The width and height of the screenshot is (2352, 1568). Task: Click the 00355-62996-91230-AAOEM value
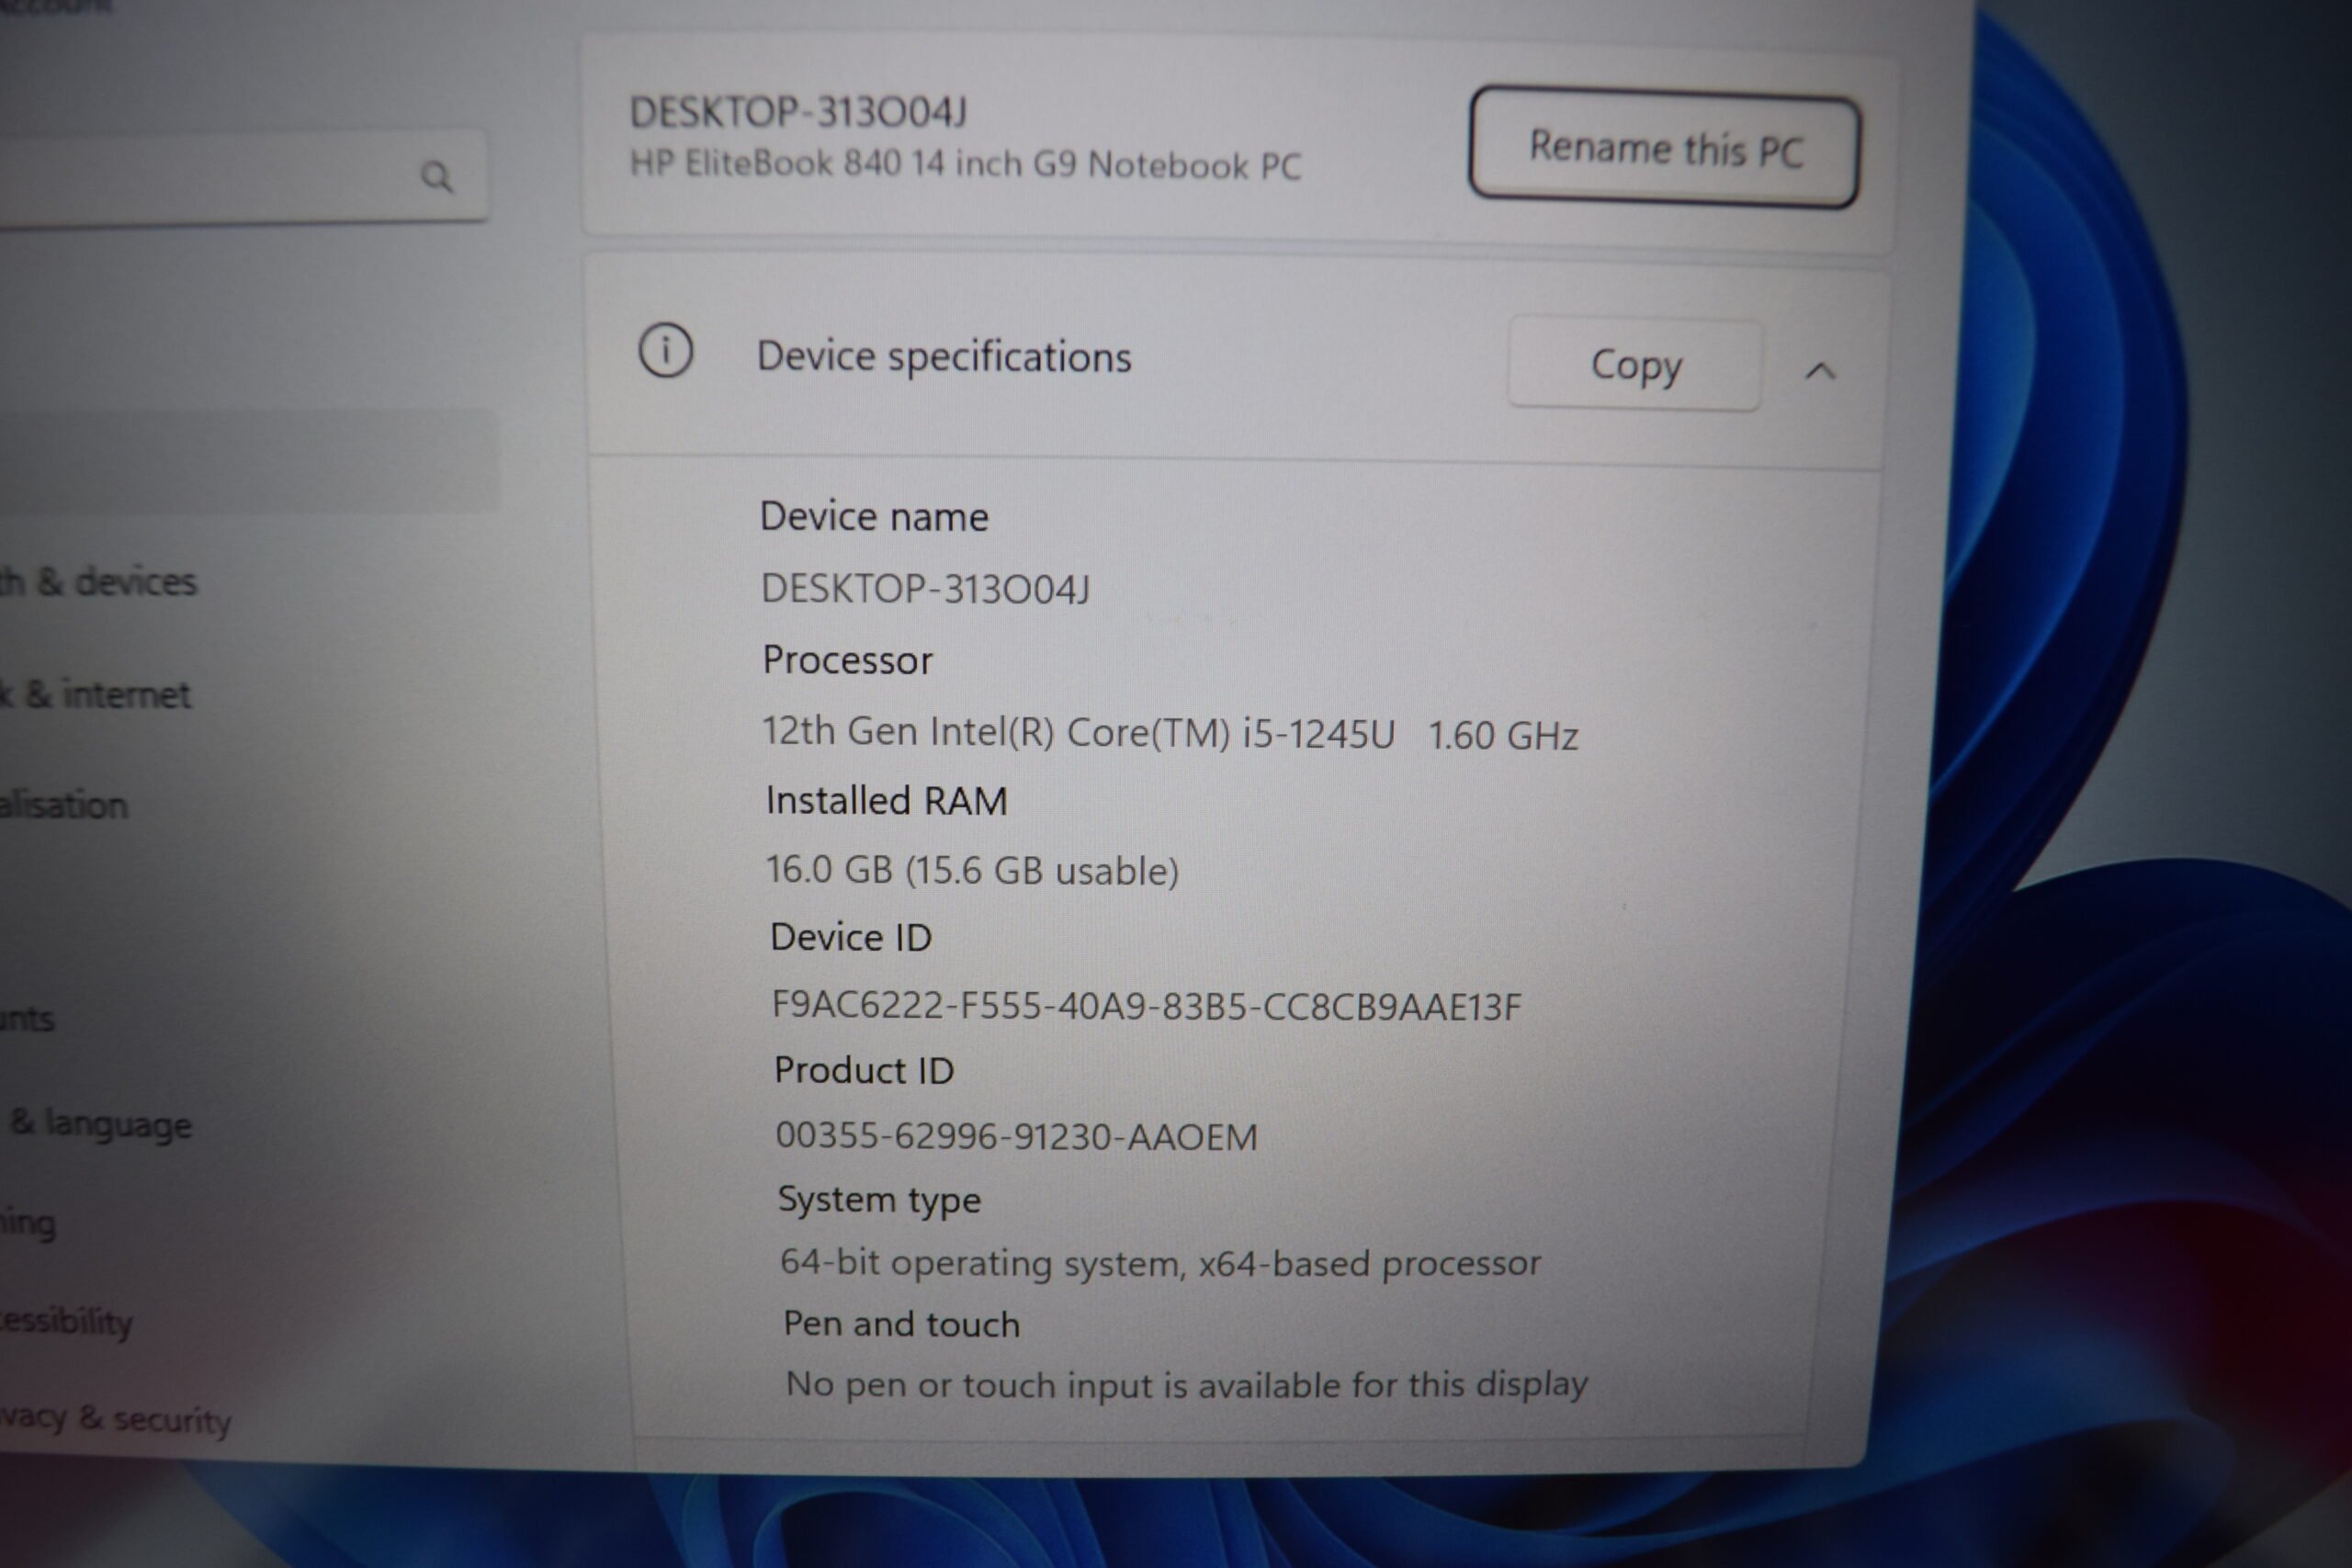pos(1016,1136)
